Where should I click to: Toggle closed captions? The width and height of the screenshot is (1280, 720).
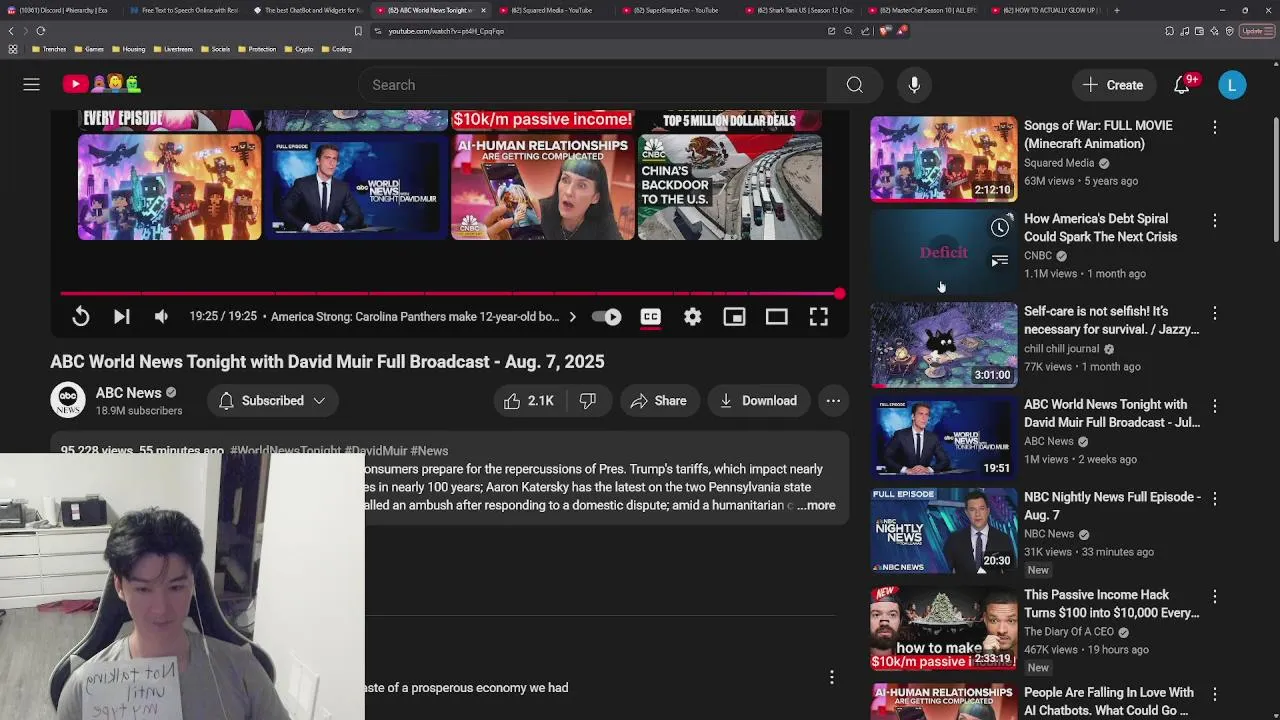pyautogui.click(x=650, y=317)
